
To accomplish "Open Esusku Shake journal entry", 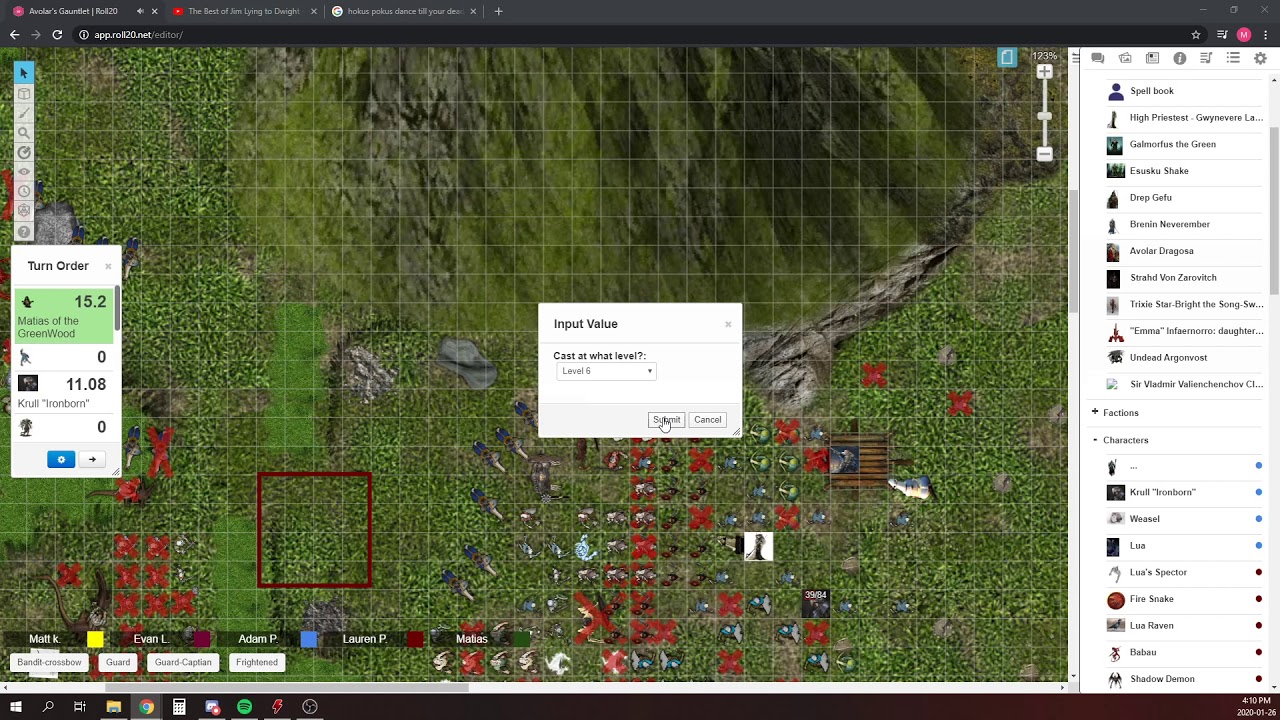I will (1185, 171).
